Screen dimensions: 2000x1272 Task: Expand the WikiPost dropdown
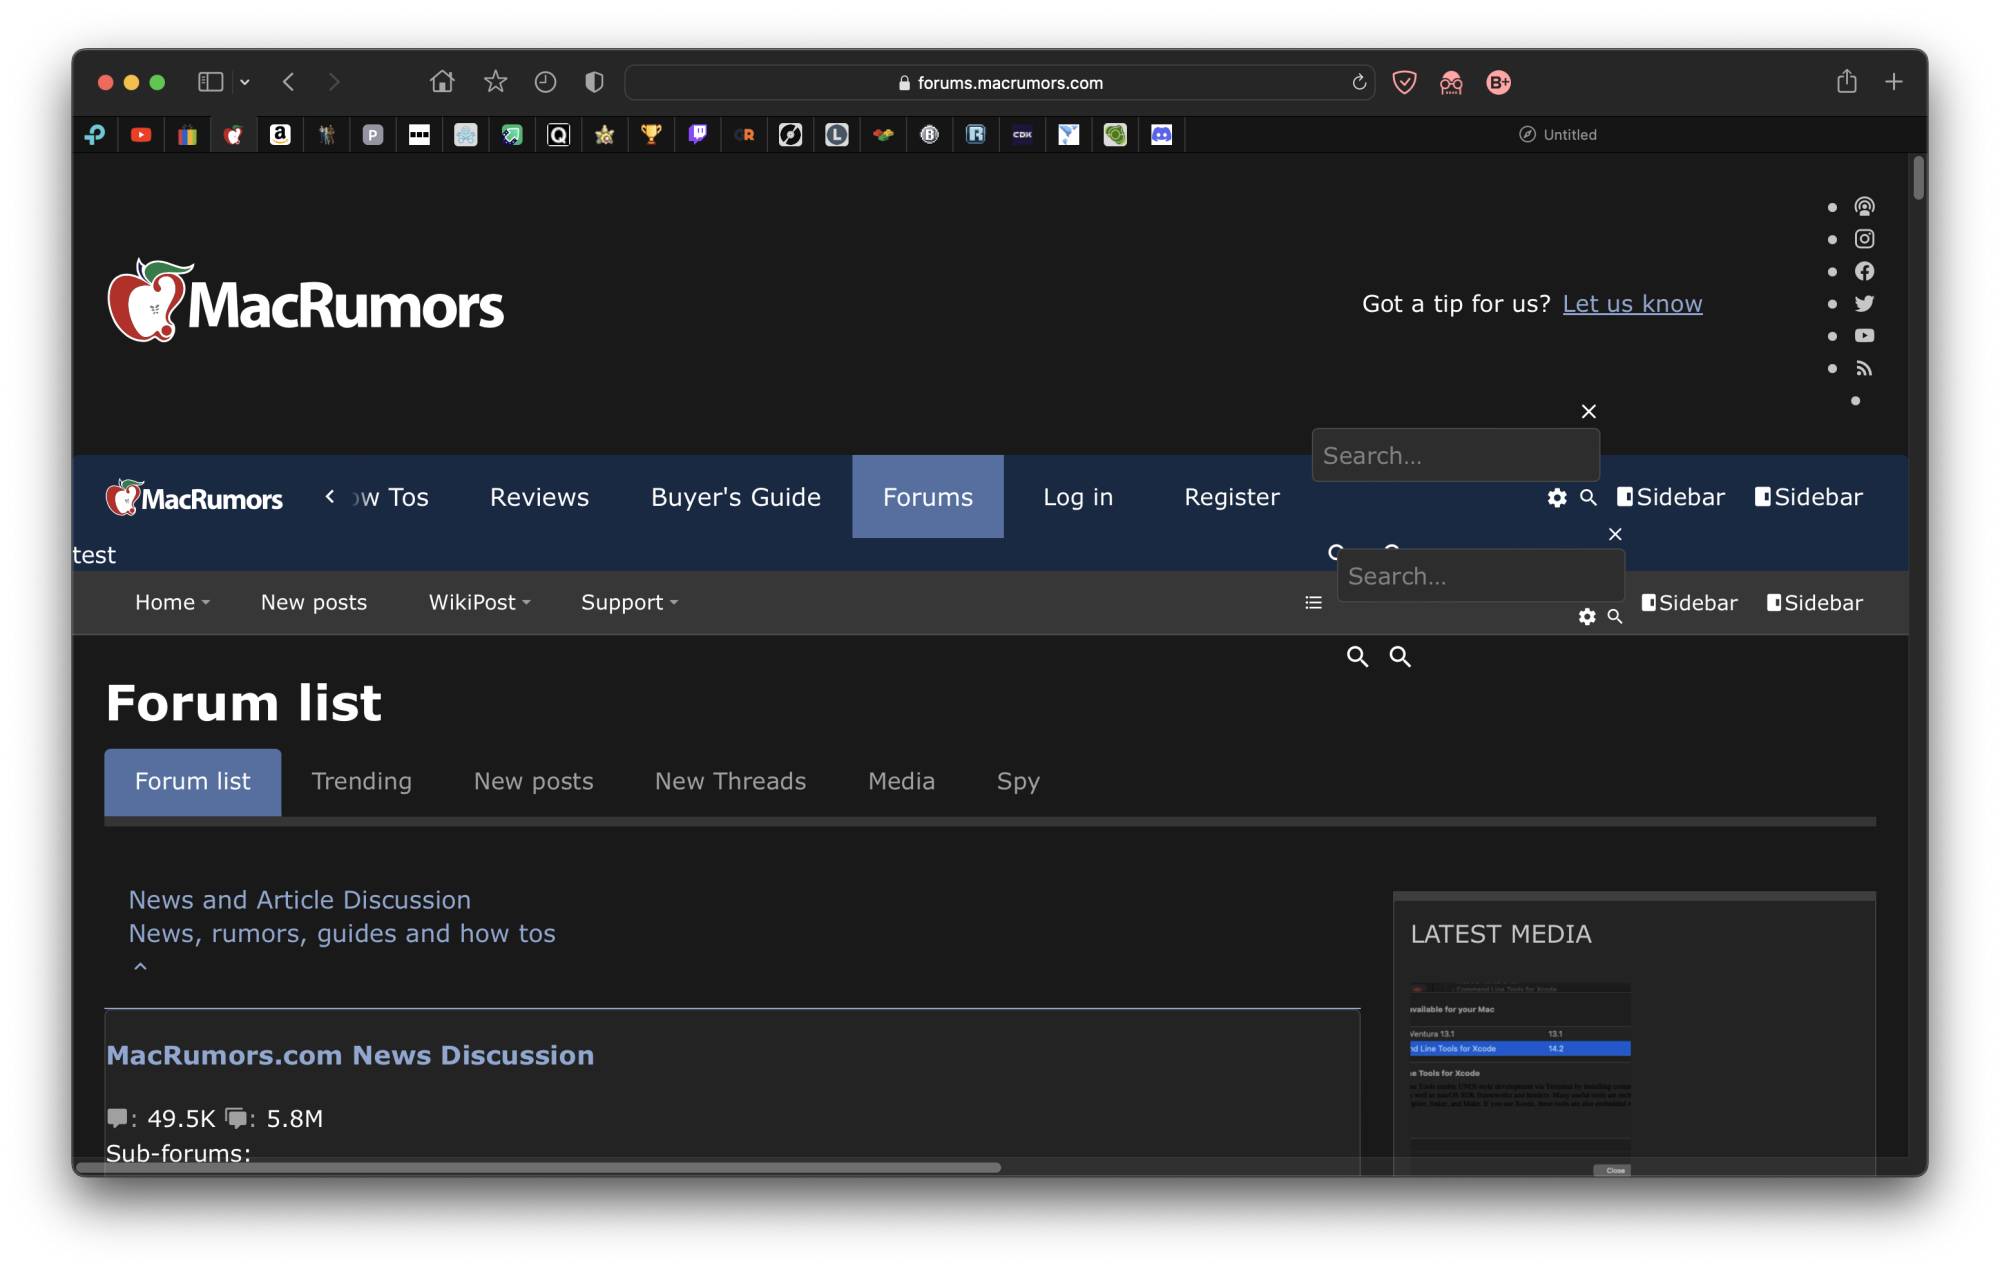coord(479,603)
